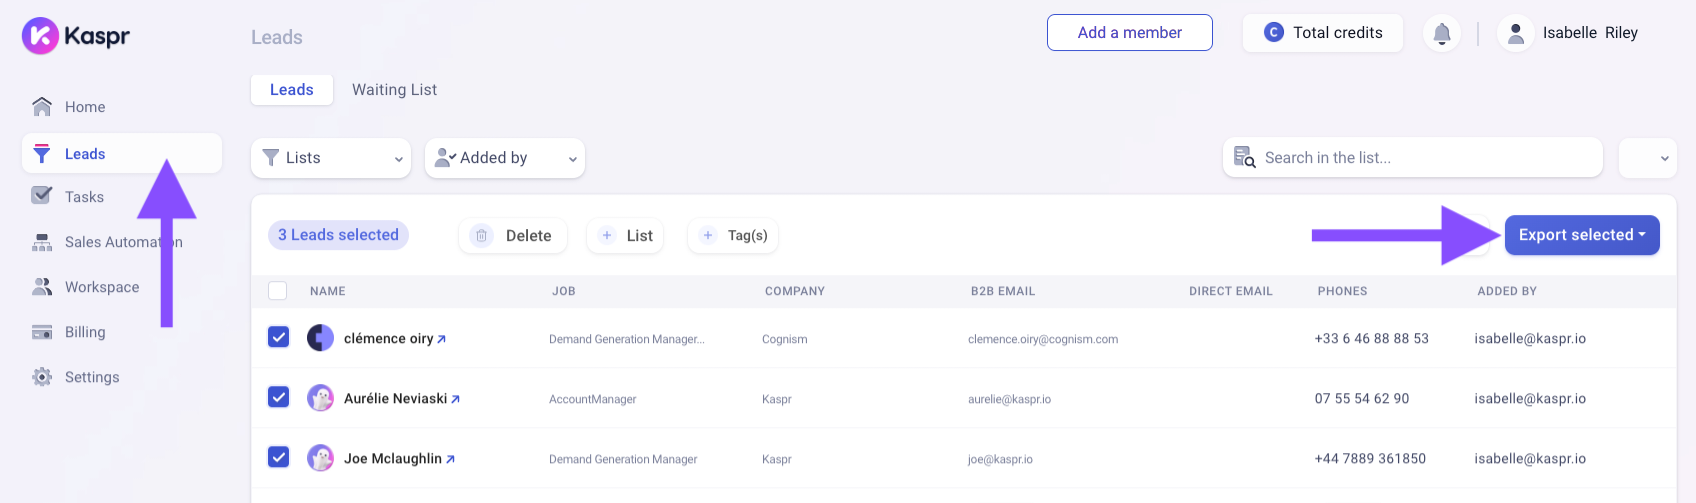Click the Settings gear icon
The width and height of the screenshot is (1696, 503).
pyautogui.click(x=42, y=377)
